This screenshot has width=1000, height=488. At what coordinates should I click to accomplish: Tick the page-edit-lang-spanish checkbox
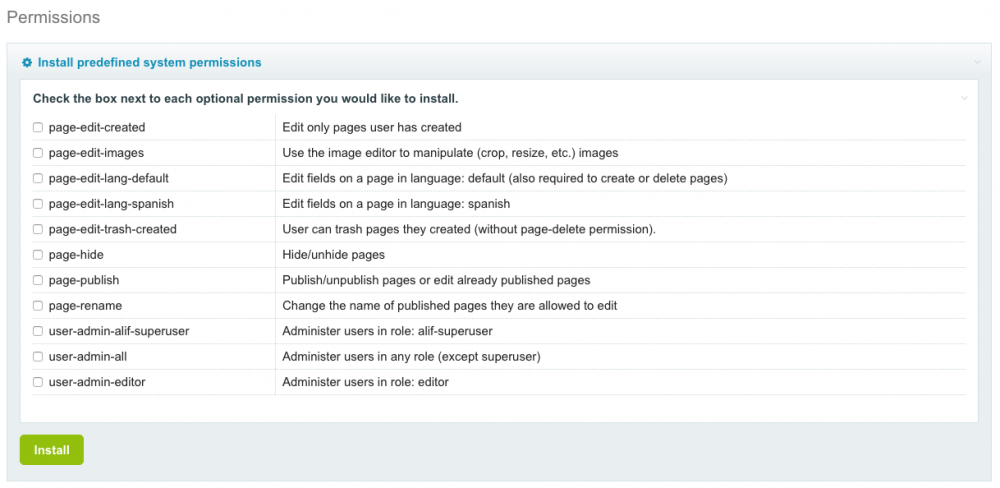click(x=38, y=204)
